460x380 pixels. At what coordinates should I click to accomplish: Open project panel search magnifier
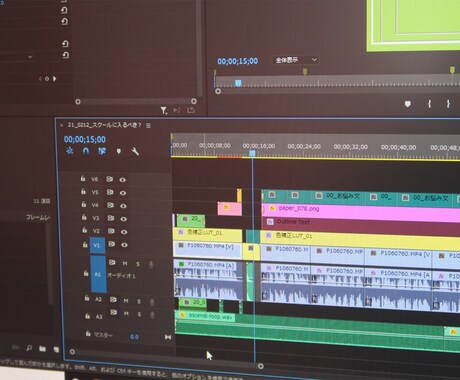pos(29,348)
